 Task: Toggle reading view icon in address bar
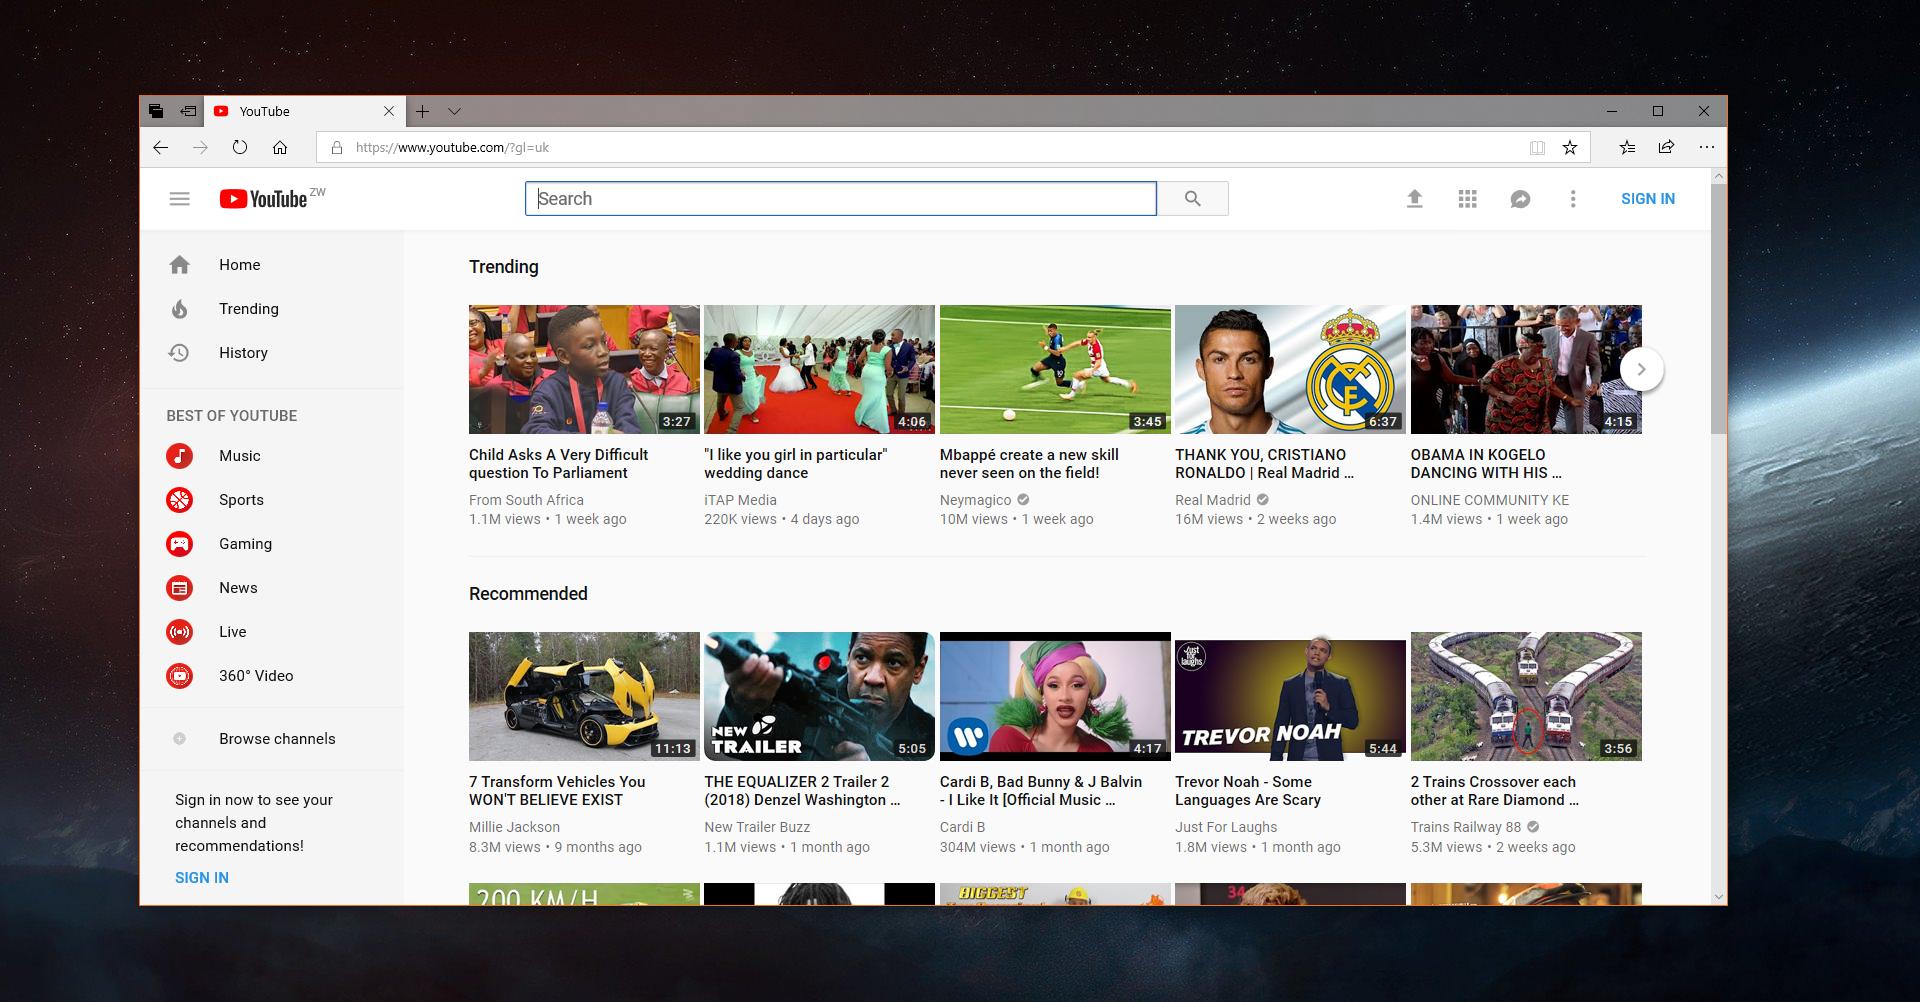(x=1537, y=148)
